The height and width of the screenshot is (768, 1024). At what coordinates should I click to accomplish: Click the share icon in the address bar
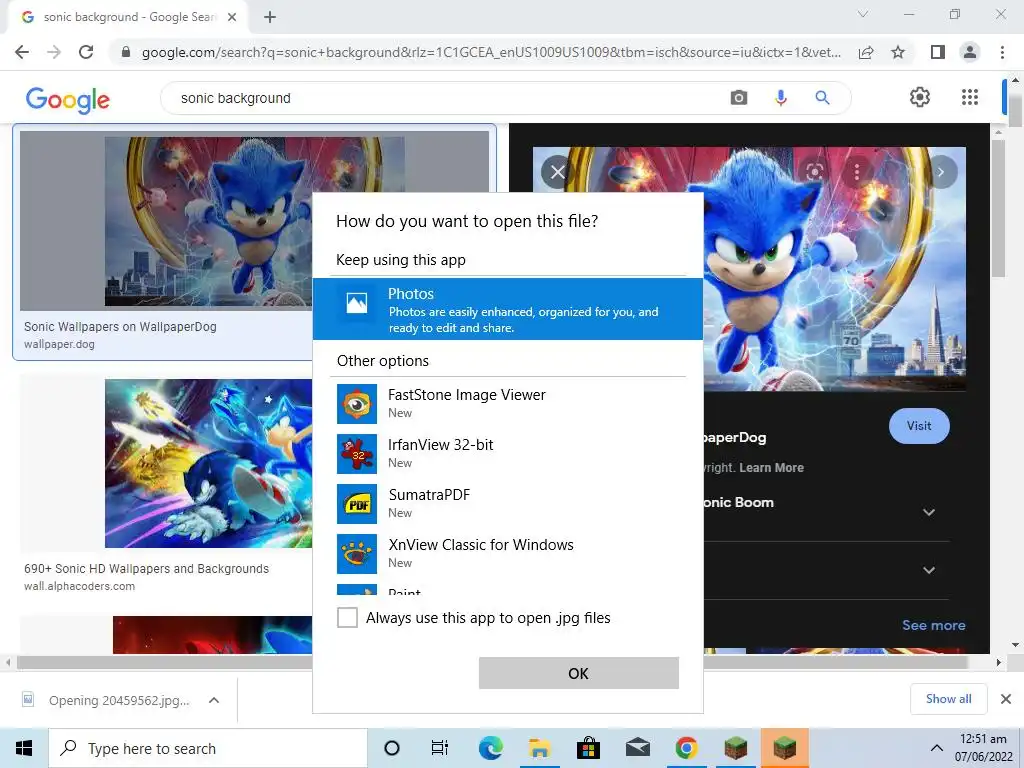click(866, 52)
